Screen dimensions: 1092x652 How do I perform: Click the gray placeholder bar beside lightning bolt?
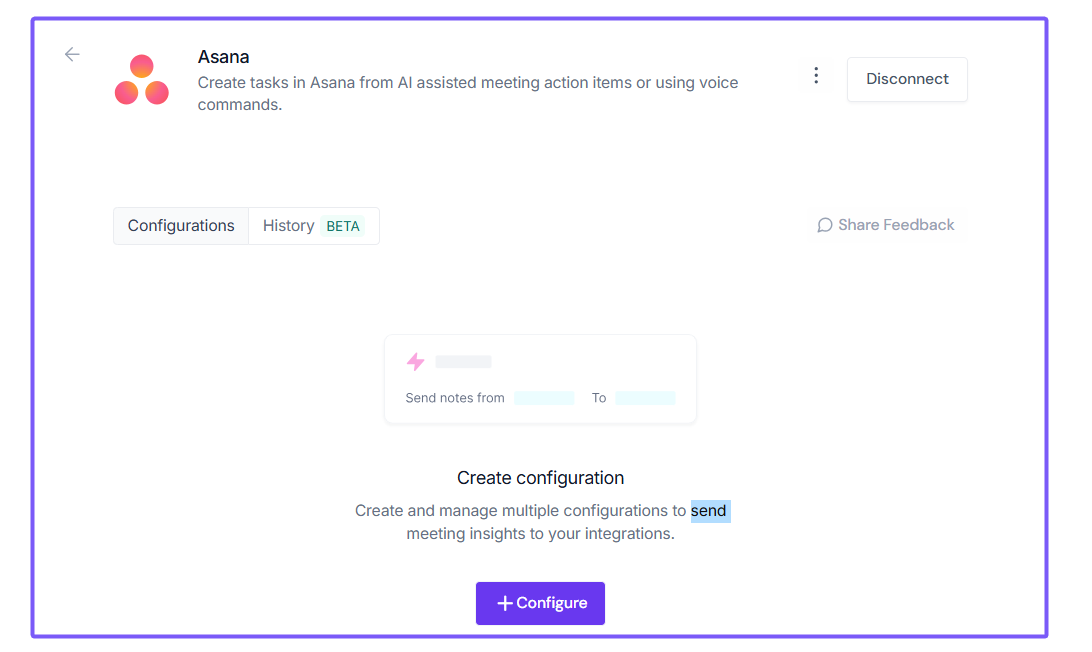click(463, 362)
